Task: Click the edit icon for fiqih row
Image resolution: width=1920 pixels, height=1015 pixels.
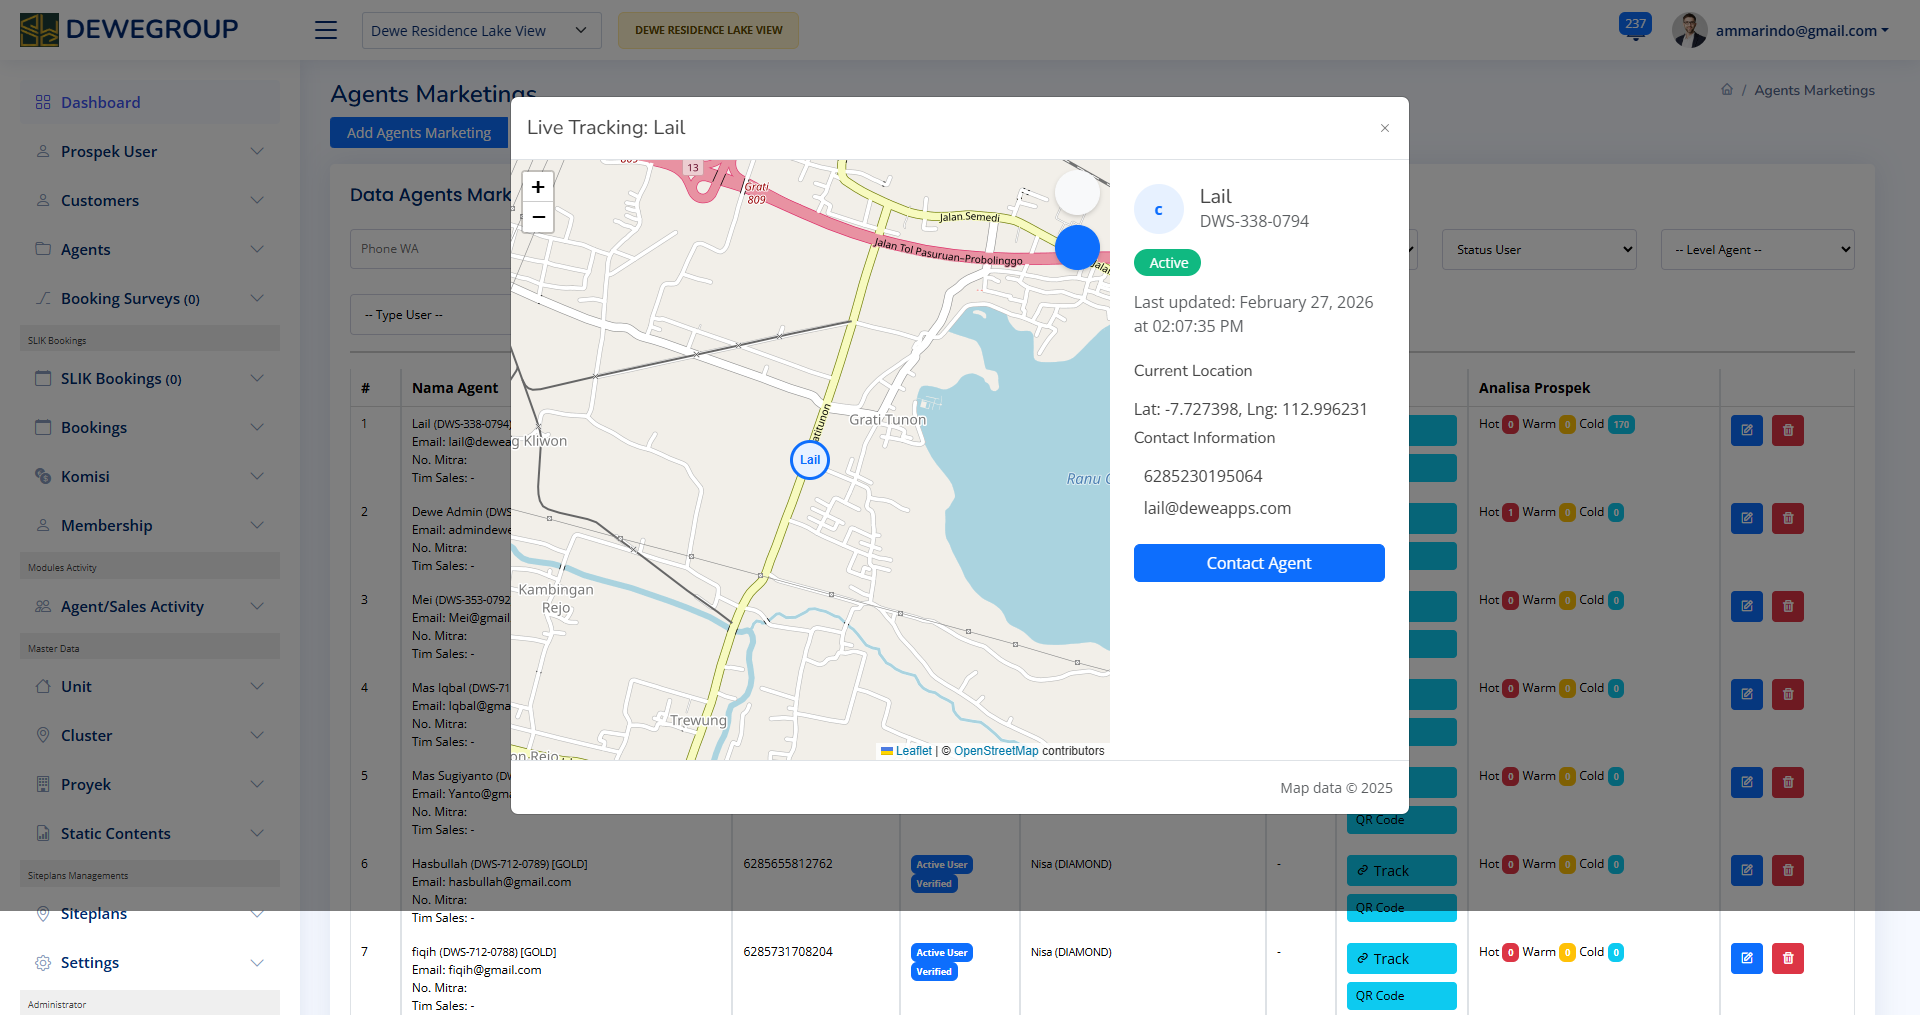Action: (x=1746, y=958)
